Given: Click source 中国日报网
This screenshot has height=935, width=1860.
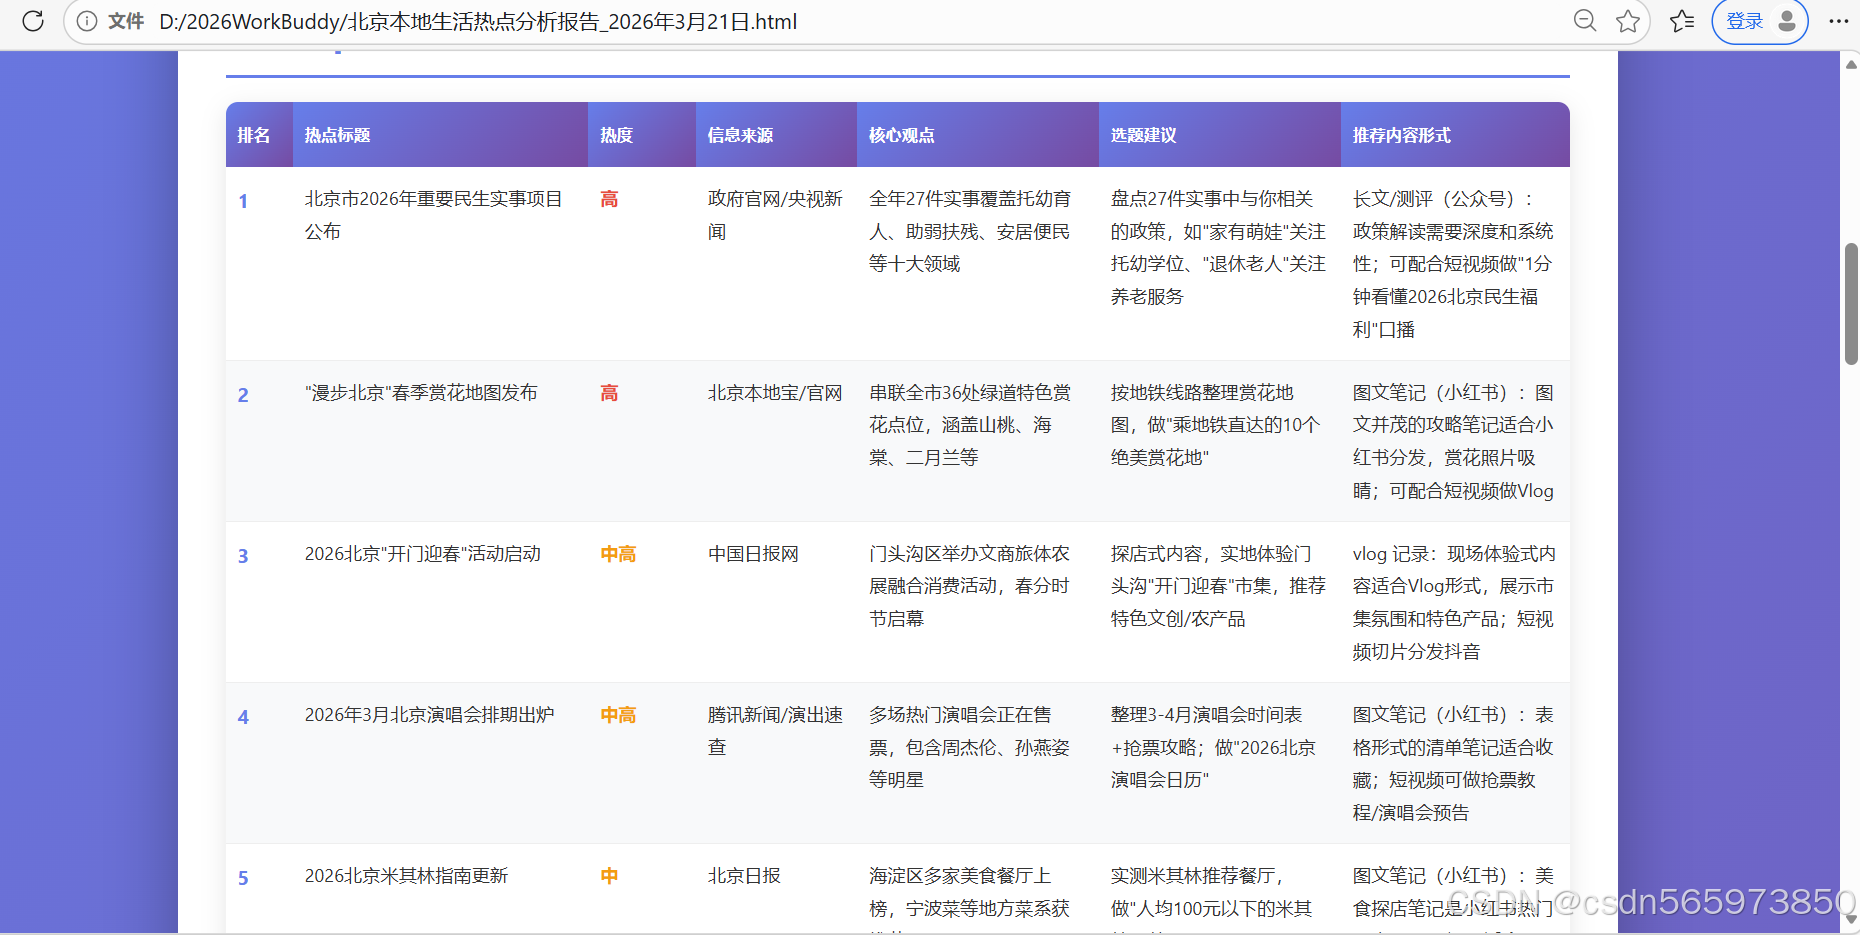Looking at the screenshot, I should tap(753, 554).
